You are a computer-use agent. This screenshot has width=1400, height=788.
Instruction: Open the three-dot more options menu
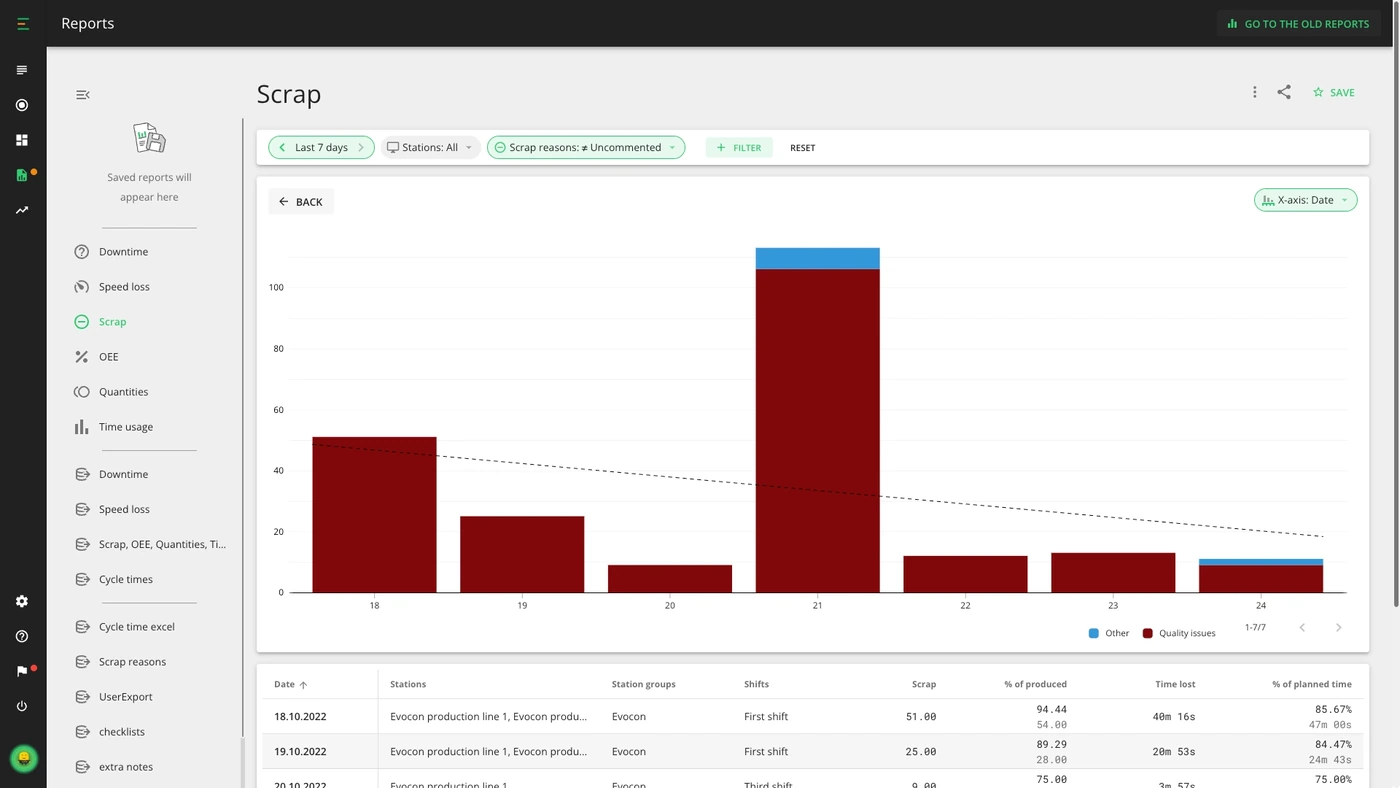coord(1254,92)
